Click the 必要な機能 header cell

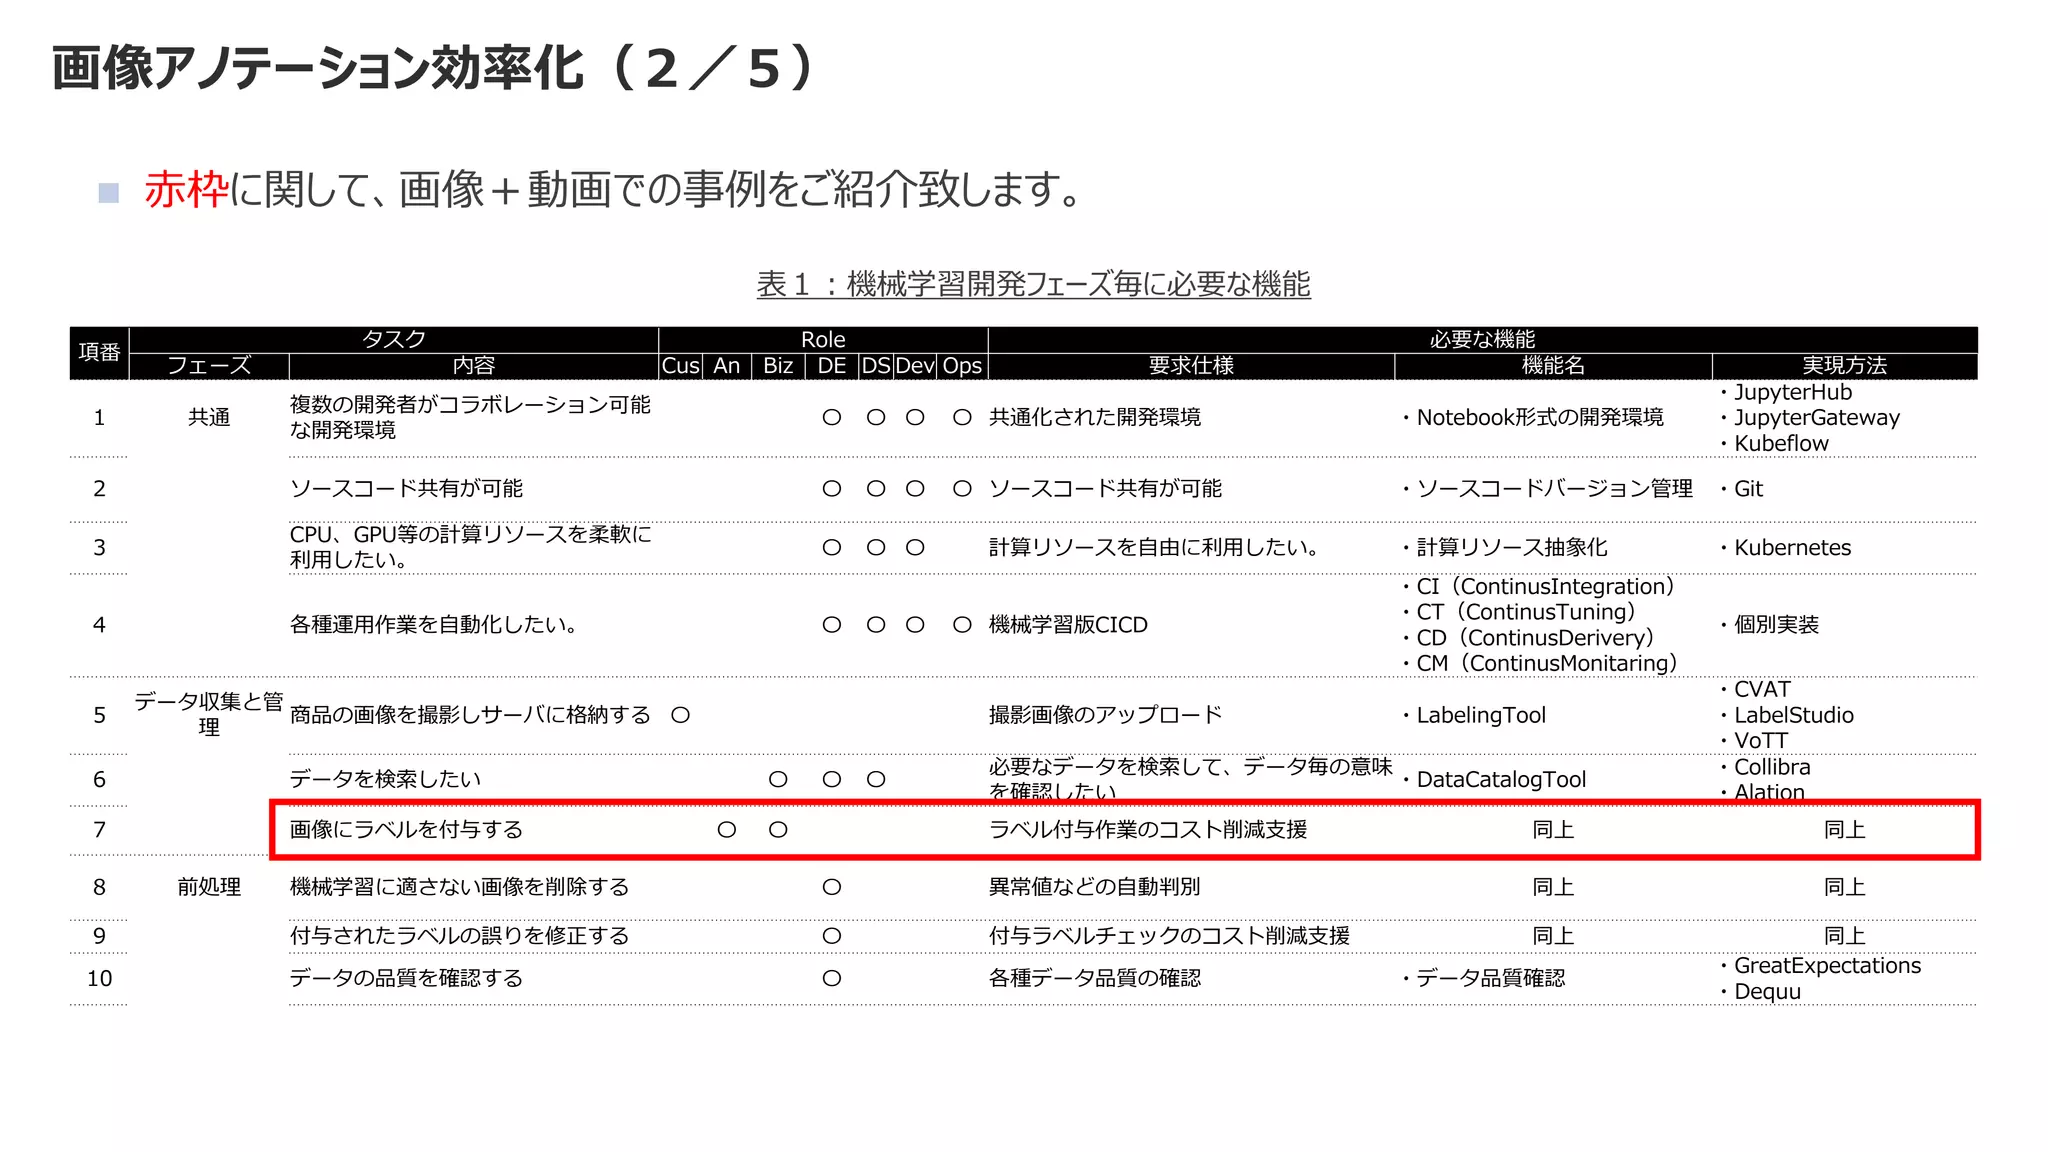point(1482,339)
